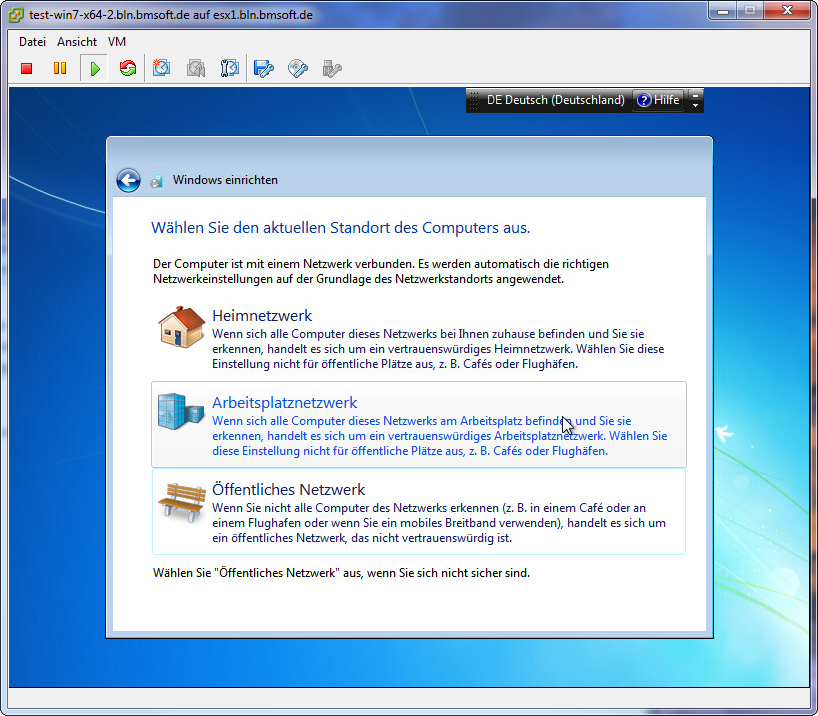Click the house icon for Heimnetzwerk
This screenshot has height=716, width=818.
tap(182, 327)
